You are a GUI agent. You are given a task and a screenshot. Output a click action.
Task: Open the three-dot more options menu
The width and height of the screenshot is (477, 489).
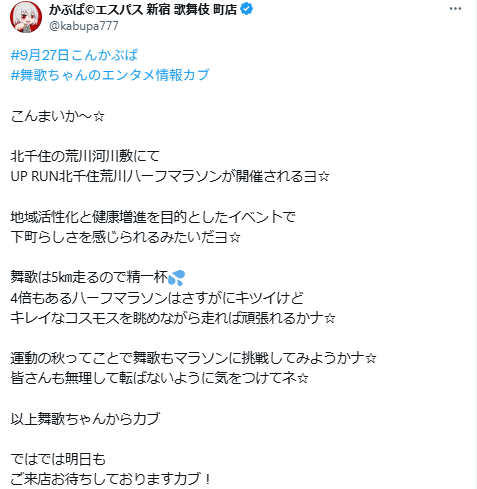[455, 9]
